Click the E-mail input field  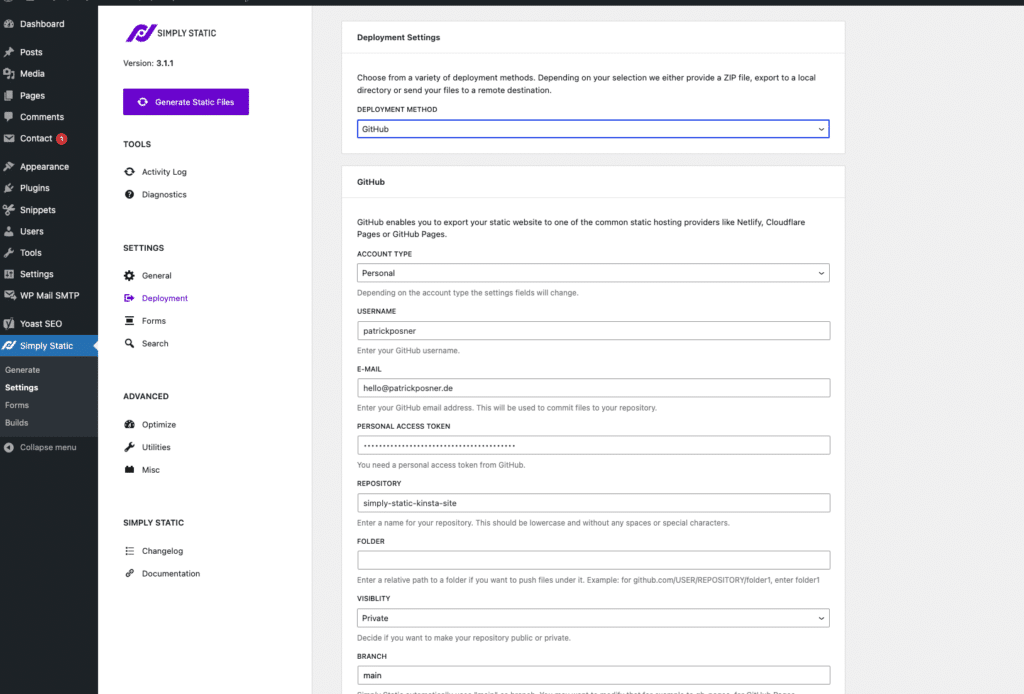click(593, 388)
